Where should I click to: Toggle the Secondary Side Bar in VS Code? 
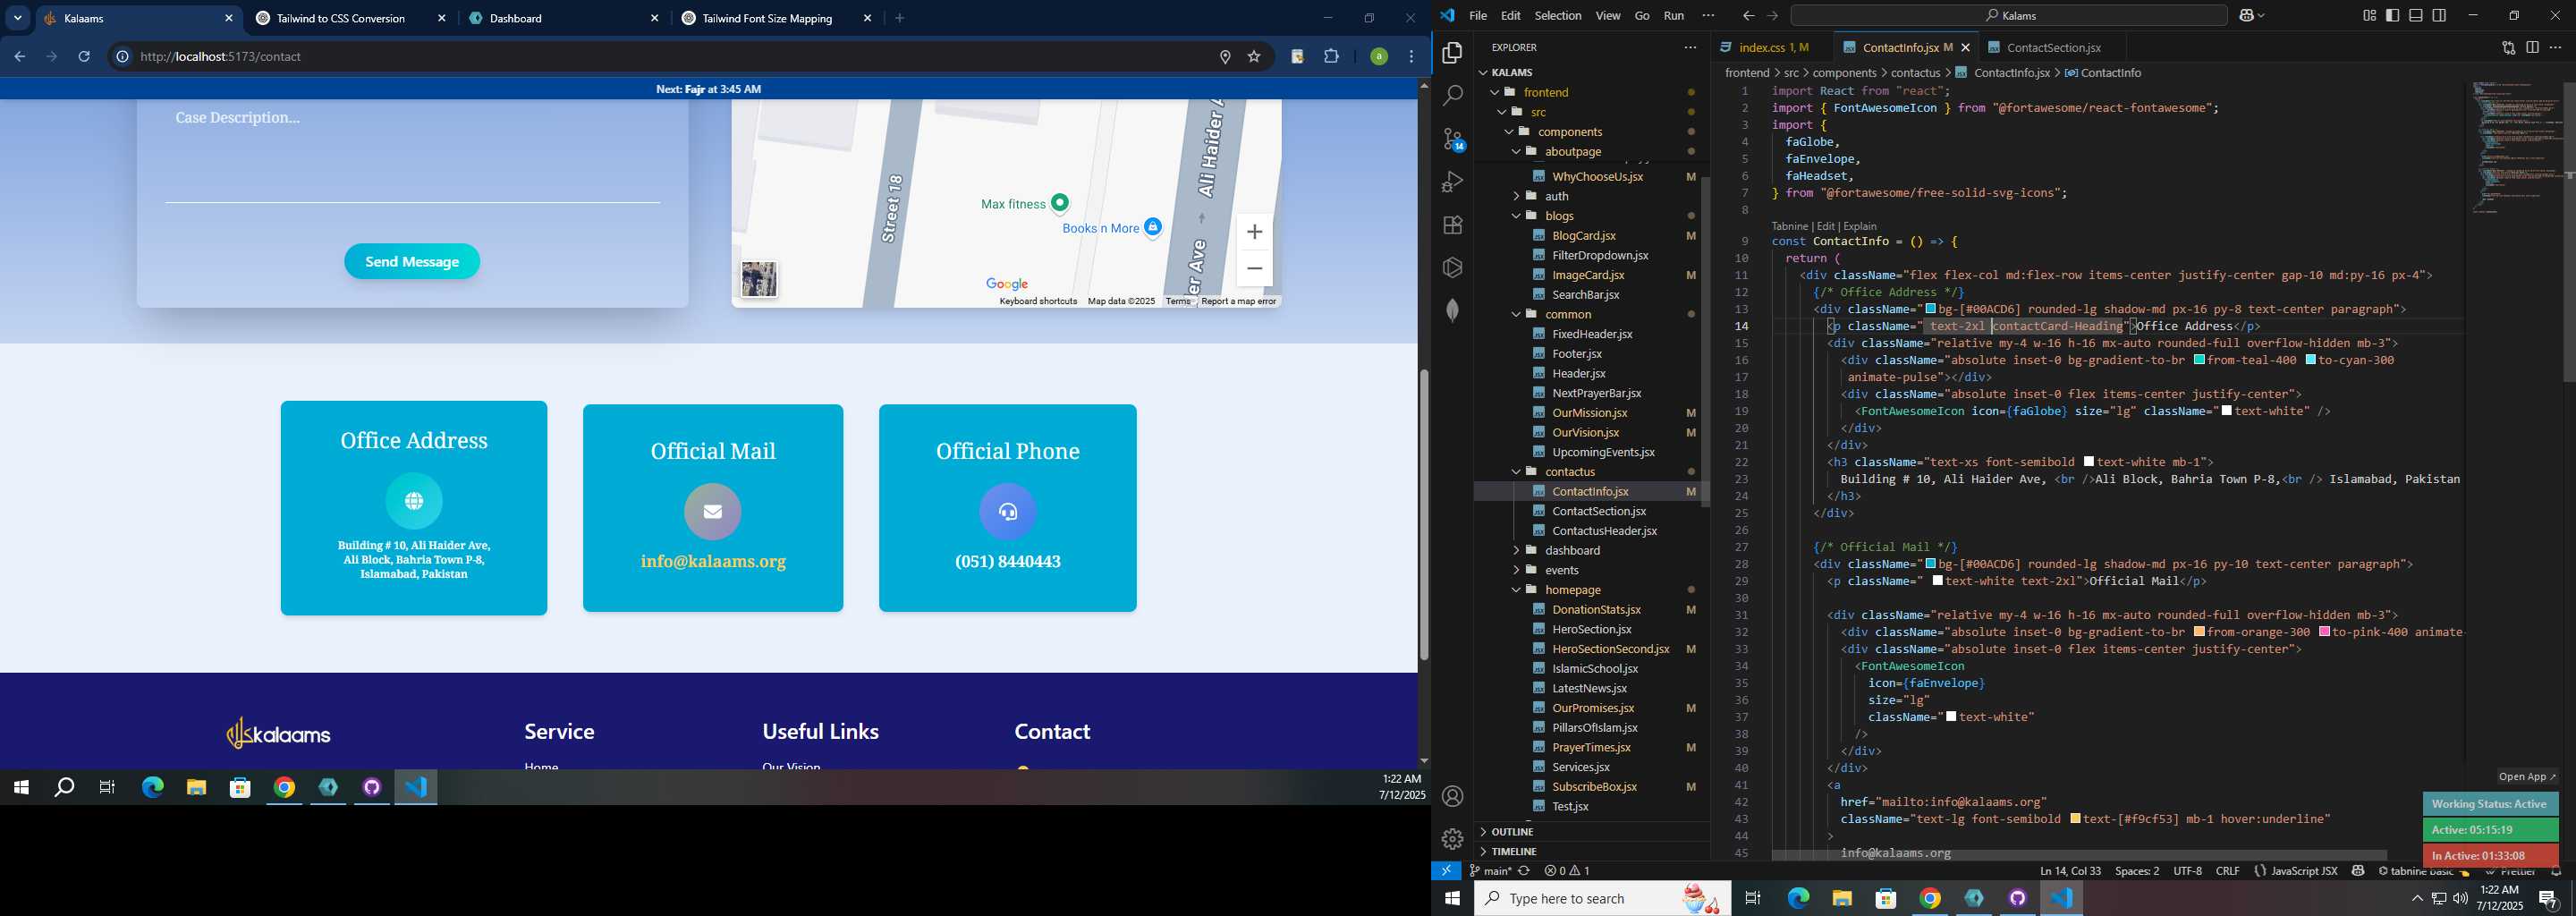pos(2439,16)
